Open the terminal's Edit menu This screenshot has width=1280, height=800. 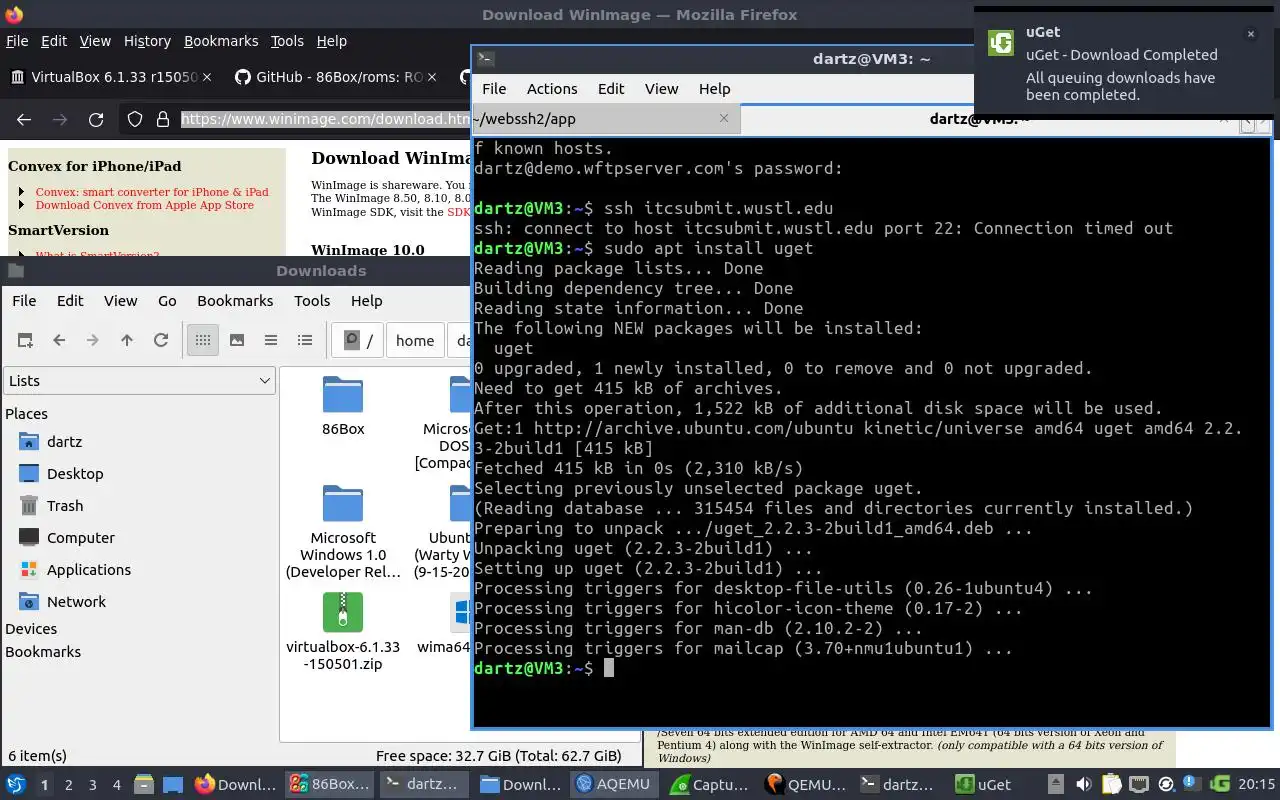click(611, 88)
